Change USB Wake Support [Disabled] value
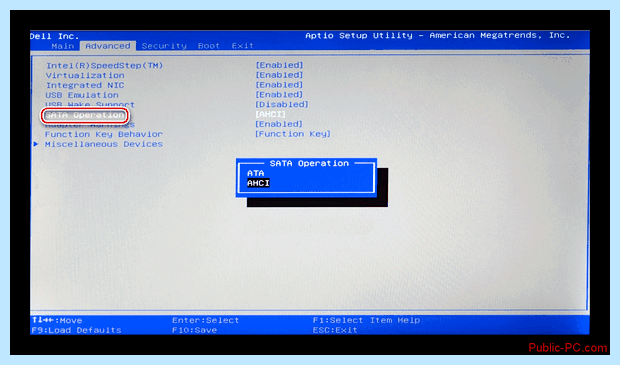This screenshot has height=365, width=620. [x=282, y=104]
